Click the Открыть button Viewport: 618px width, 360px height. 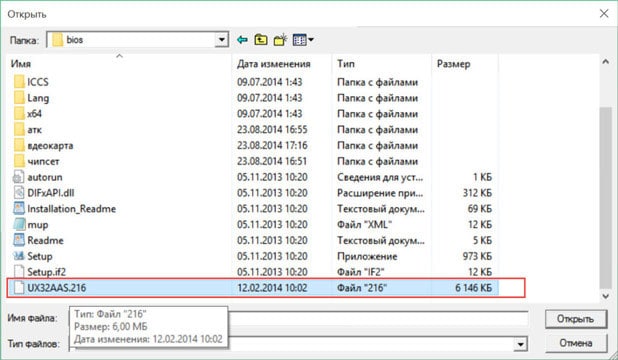point(575,319)
